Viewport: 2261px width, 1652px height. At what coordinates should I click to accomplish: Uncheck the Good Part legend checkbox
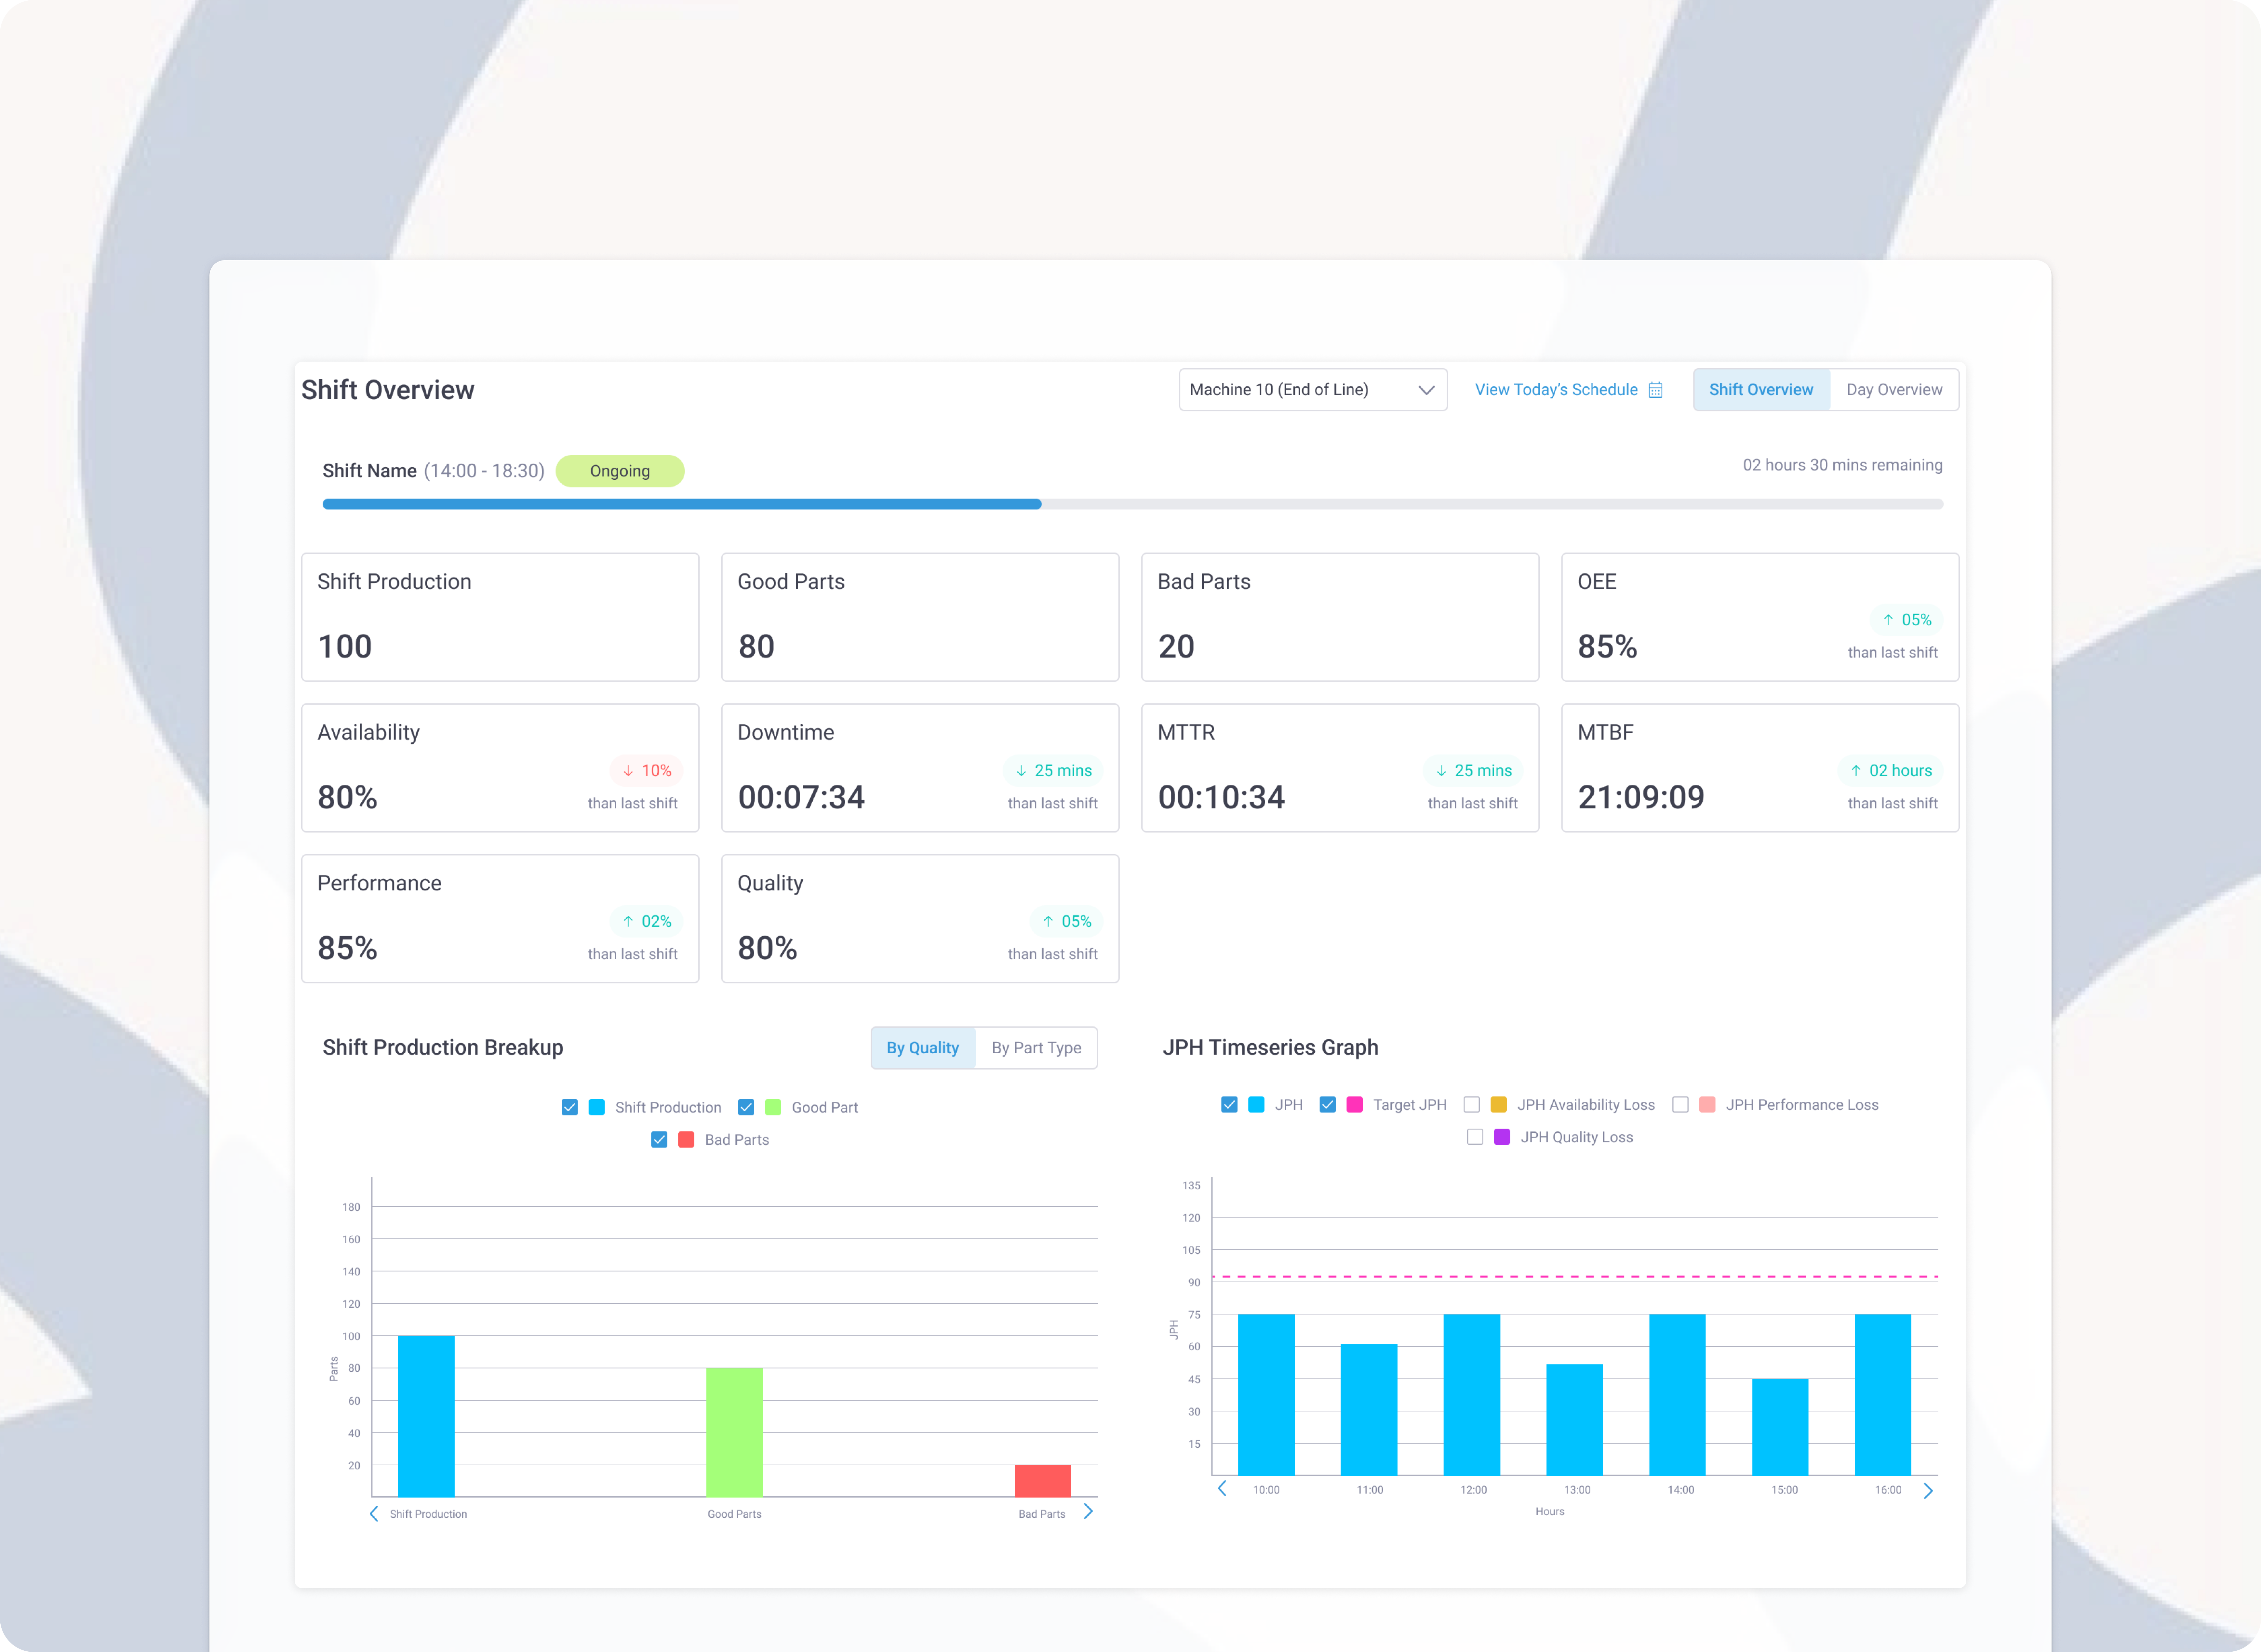click(x=746, y=1107)
